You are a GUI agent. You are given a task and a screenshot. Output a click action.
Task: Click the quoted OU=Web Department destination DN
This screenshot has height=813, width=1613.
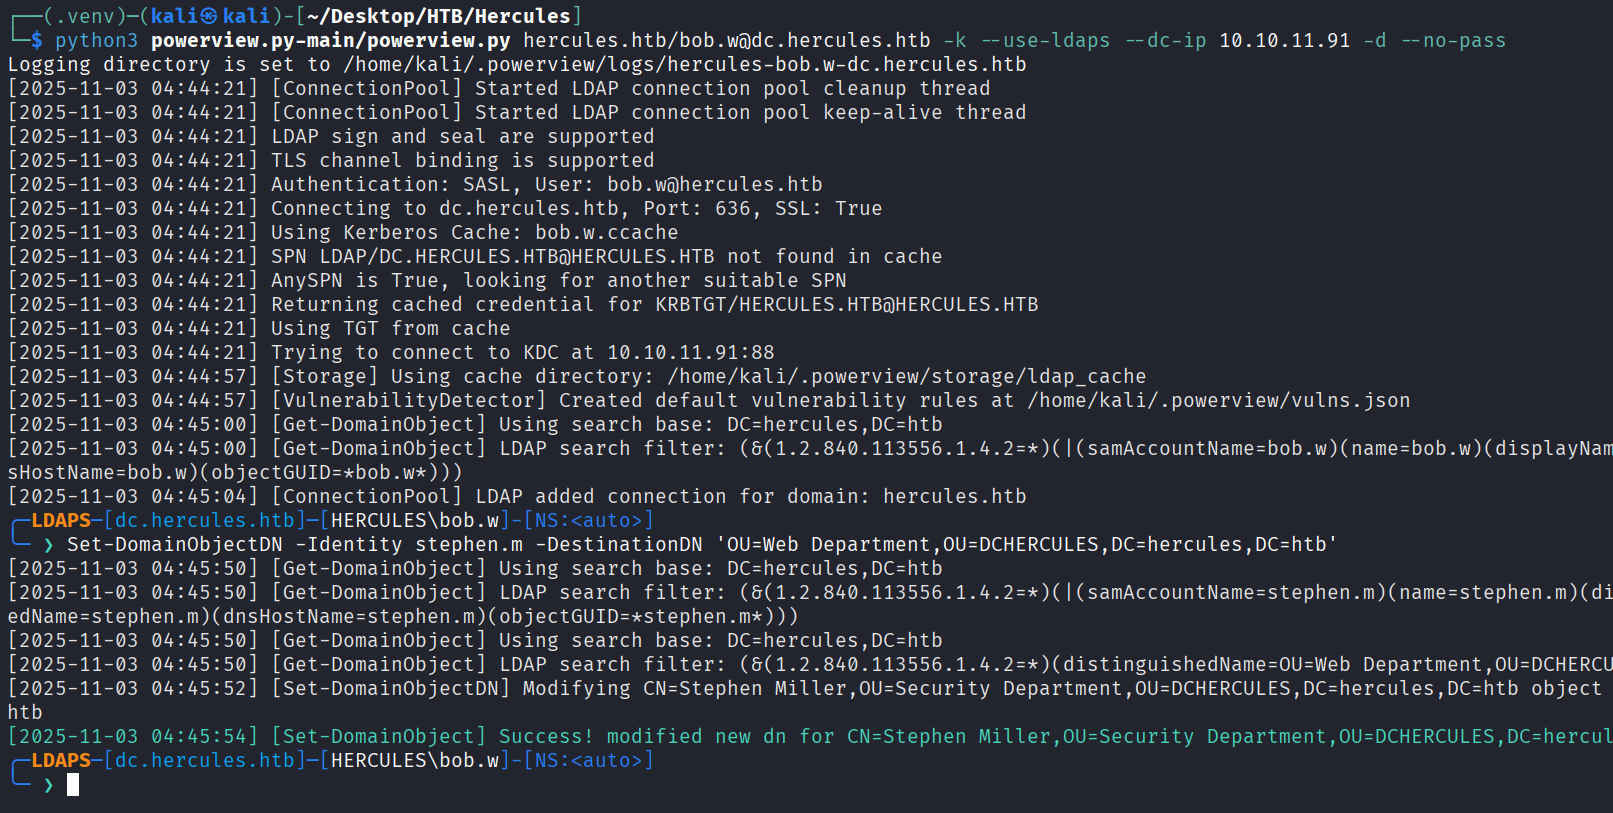pos(1027,544)
